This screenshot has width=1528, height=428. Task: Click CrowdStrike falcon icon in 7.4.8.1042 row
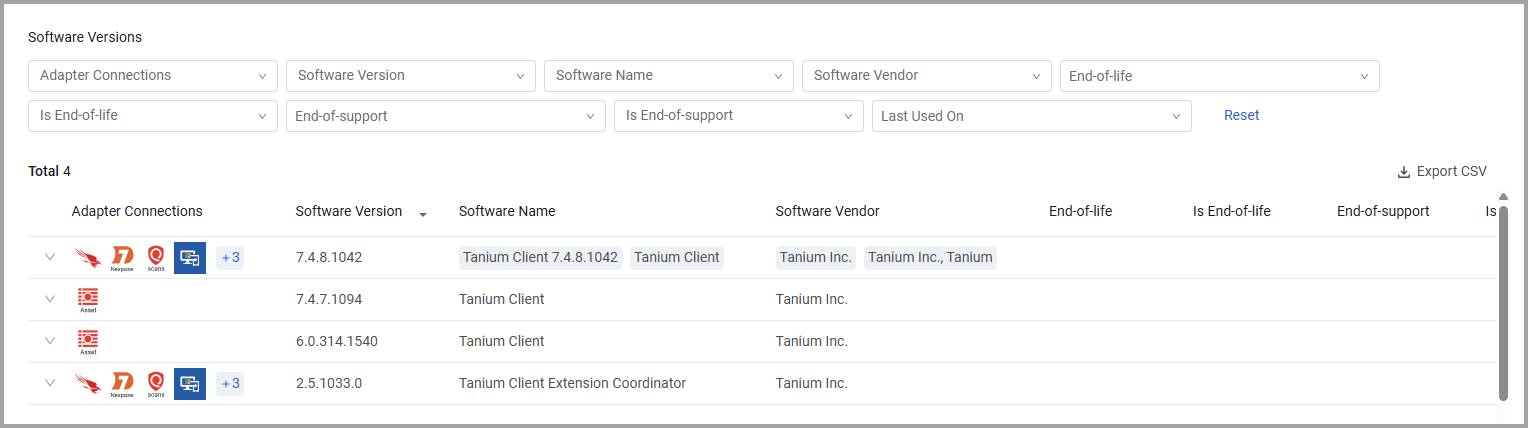(88, 257)
